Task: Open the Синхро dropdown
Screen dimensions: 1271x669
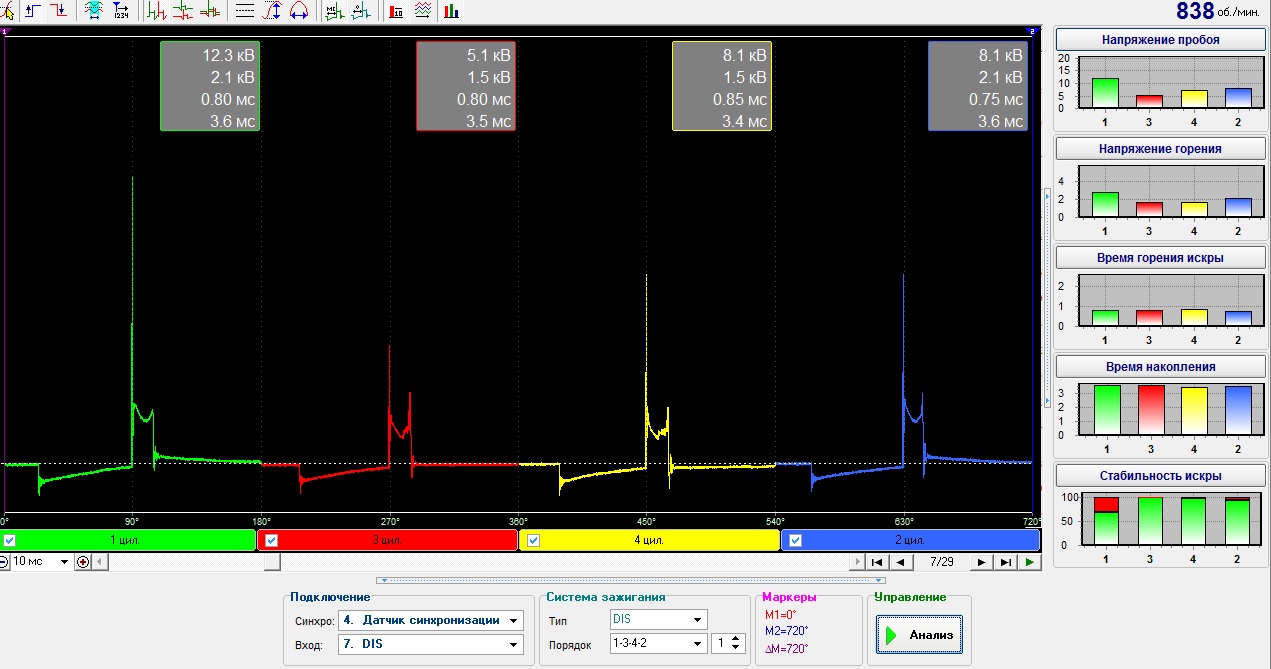Action: click(x=514, y=620)
